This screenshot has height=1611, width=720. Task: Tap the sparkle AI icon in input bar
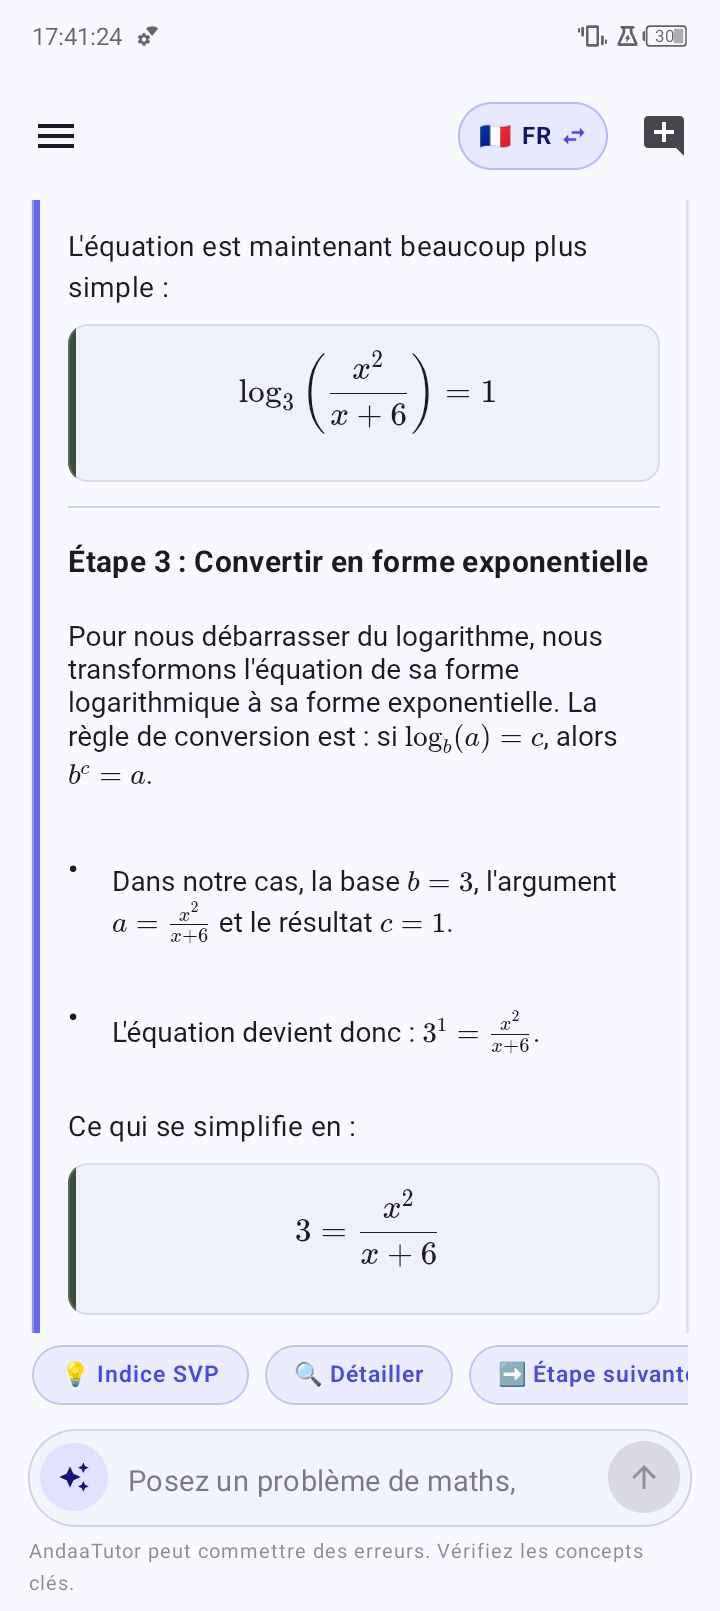pyautogui.click(x=74, y=1477)
